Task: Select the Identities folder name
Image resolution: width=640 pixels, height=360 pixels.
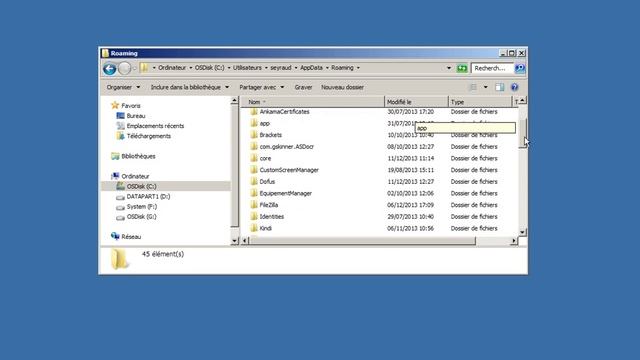Action: 272,217
